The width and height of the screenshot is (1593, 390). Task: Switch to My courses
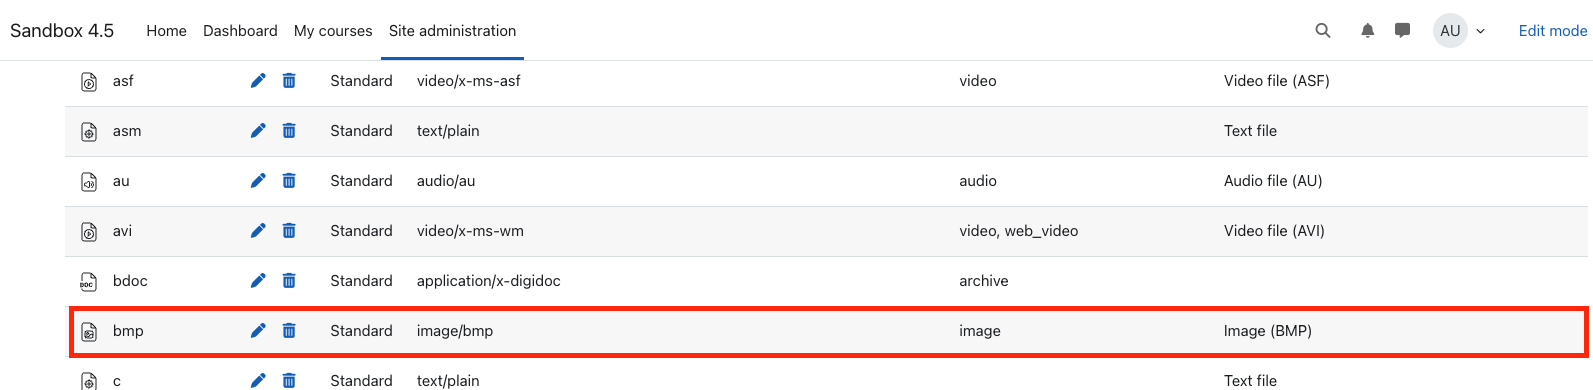coord(333,31)
